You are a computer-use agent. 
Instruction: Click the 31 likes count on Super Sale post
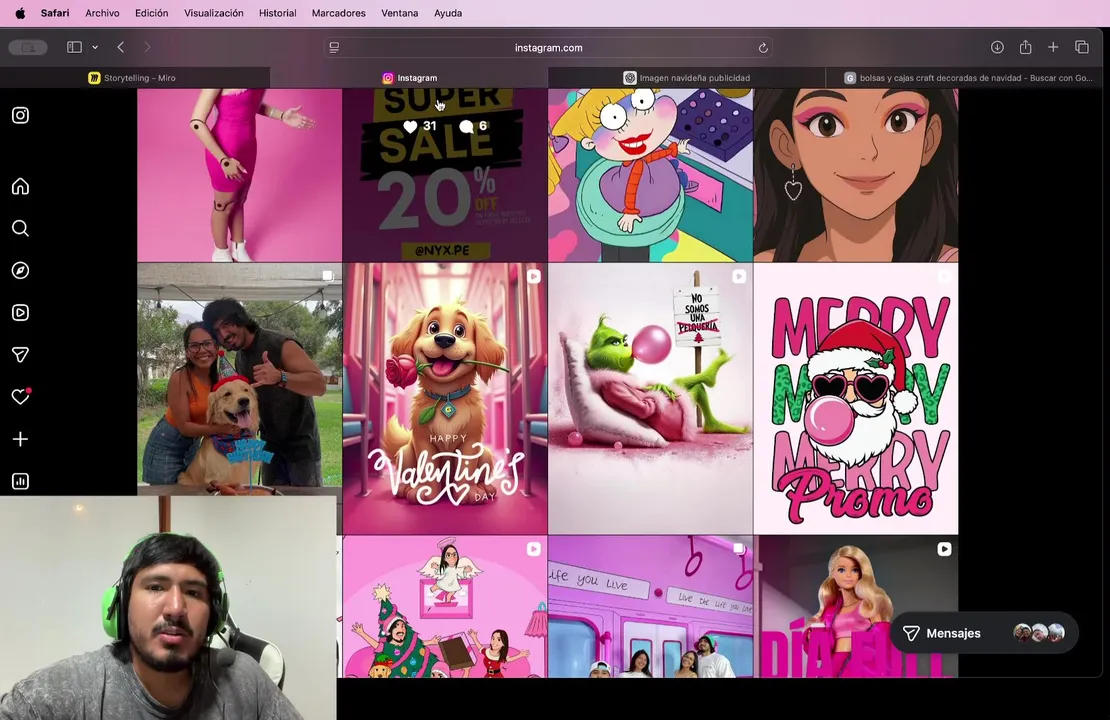[420, 126]
